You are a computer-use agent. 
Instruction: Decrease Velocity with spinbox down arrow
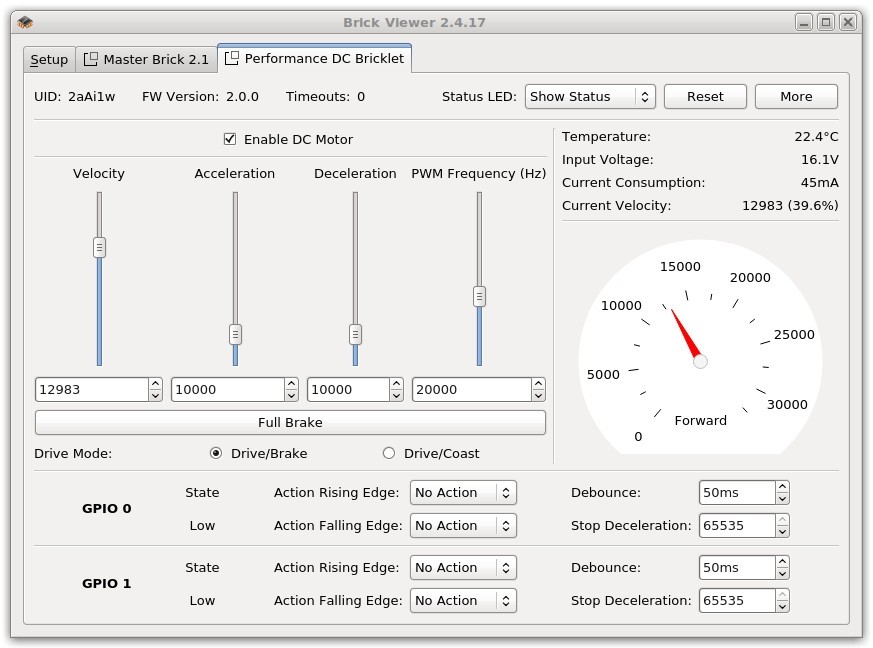(x=155, y=396)
